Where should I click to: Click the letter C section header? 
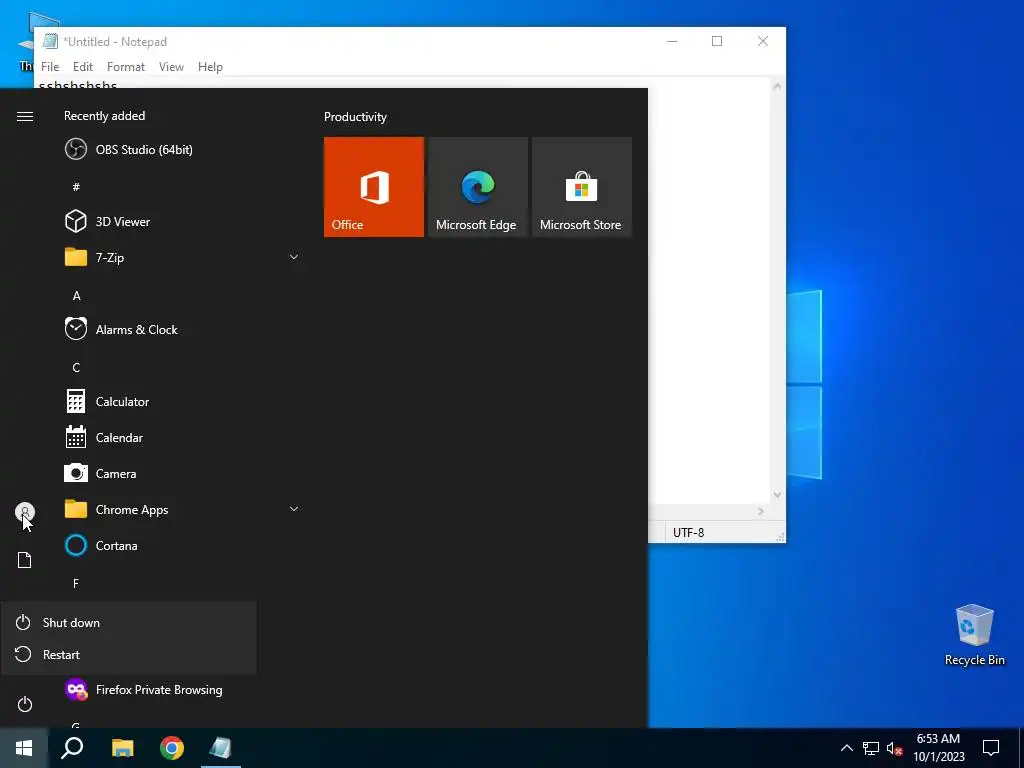76,367
